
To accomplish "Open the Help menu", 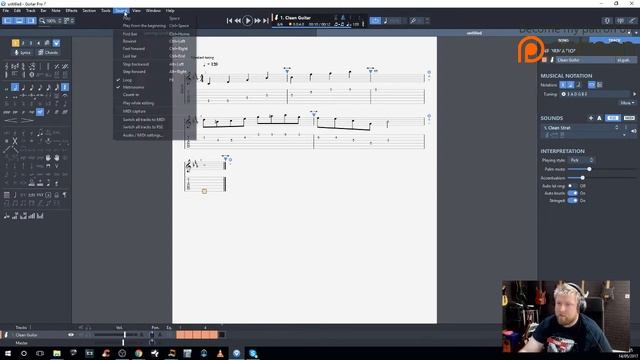I will [170, 11].
